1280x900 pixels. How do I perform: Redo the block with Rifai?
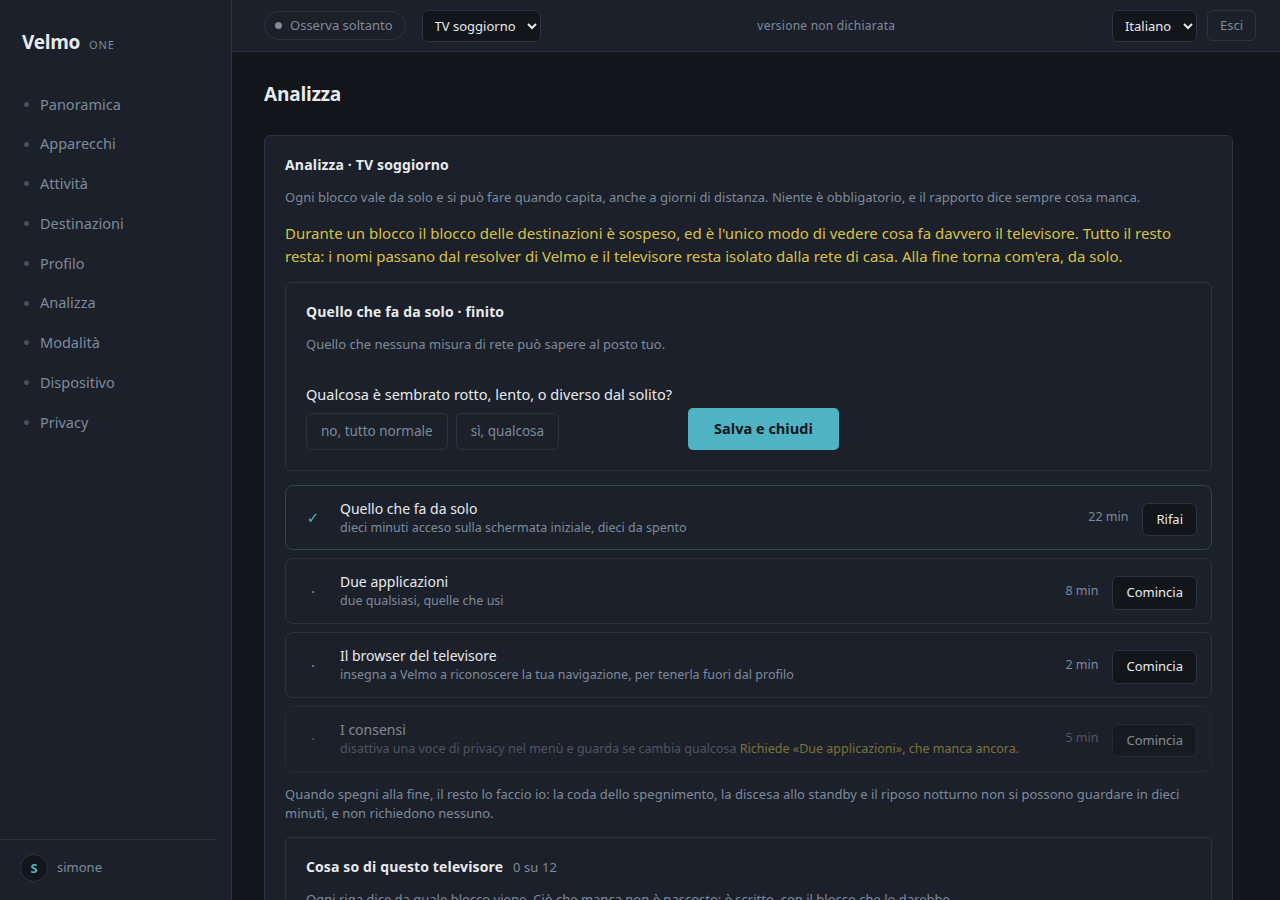click(x=1169, y=519)
